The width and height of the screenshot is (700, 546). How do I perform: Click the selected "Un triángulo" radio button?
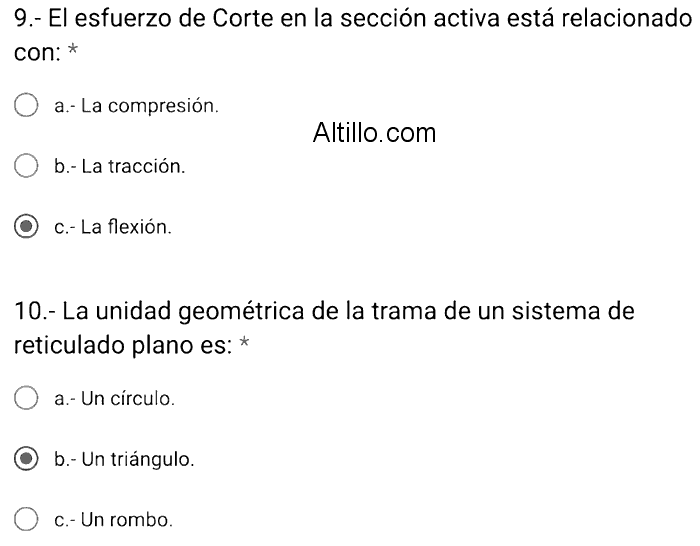pos(27,460)
